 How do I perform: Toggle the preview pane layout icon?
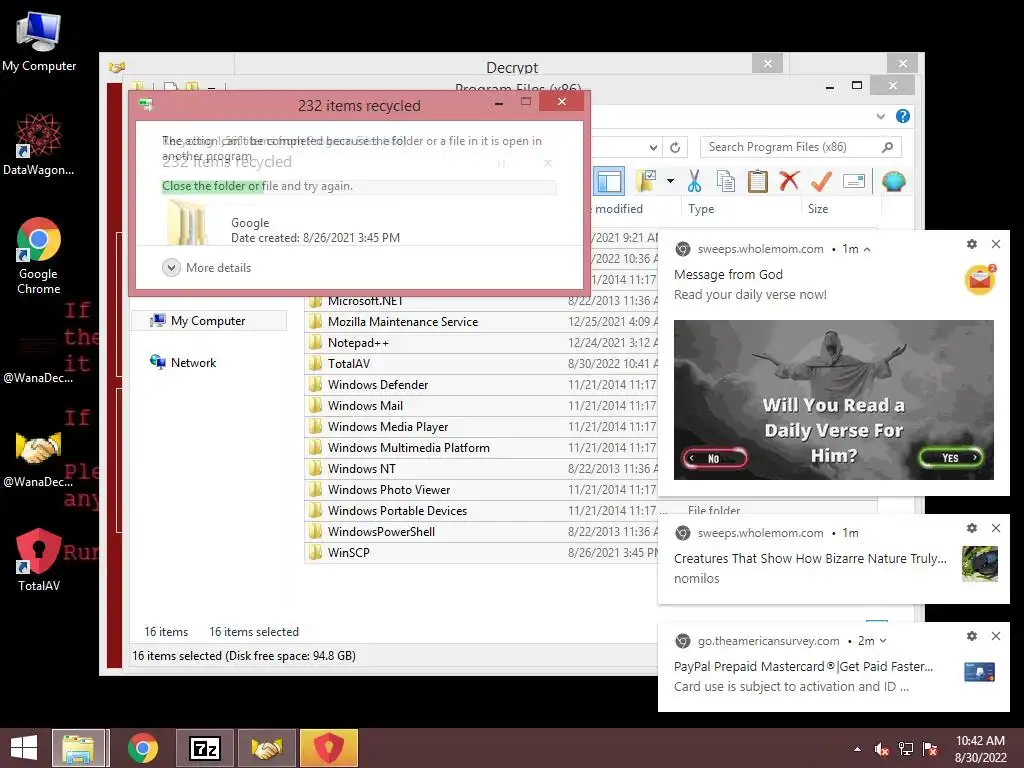[x=609, y=182]
